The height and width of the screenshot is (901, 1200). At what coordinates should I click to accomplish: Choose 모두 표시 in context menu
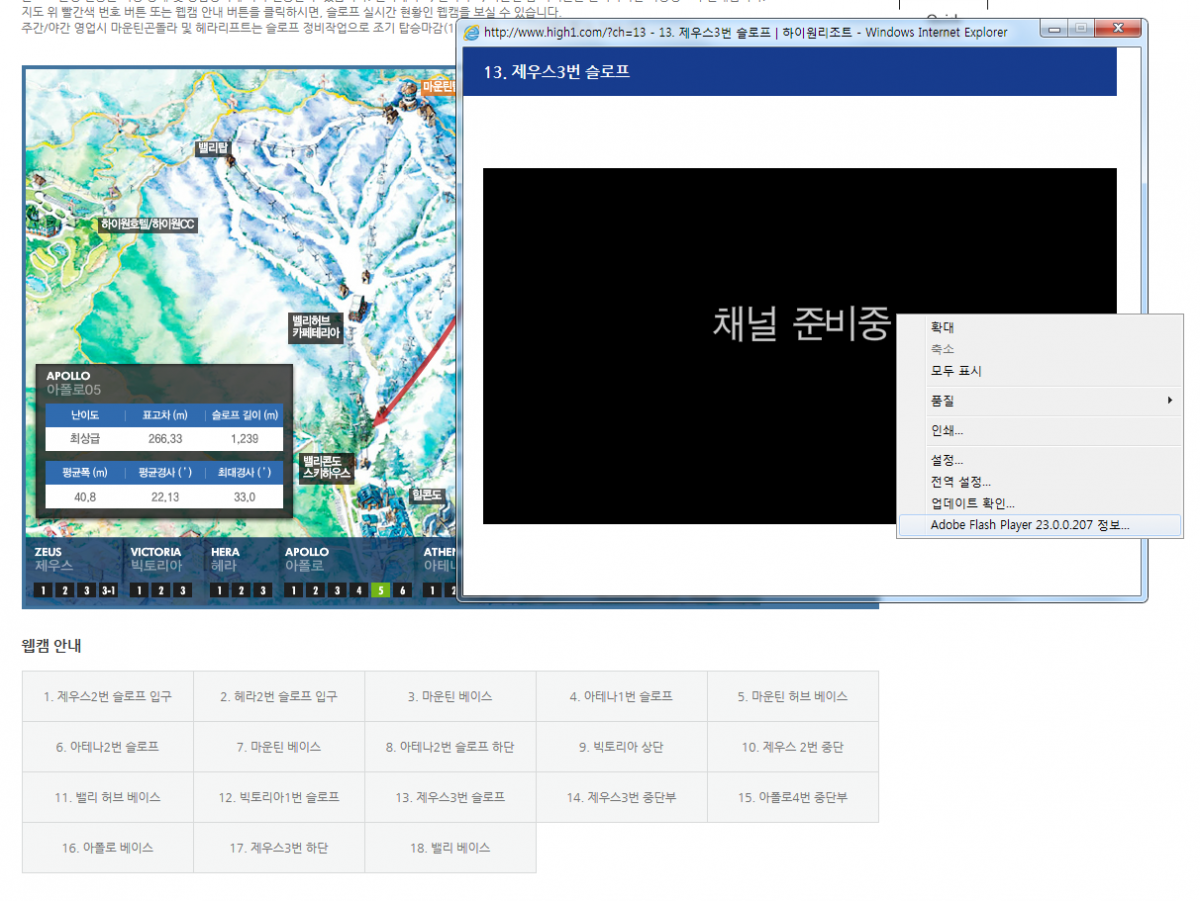pyautogui.click(x=1040, y=371)
